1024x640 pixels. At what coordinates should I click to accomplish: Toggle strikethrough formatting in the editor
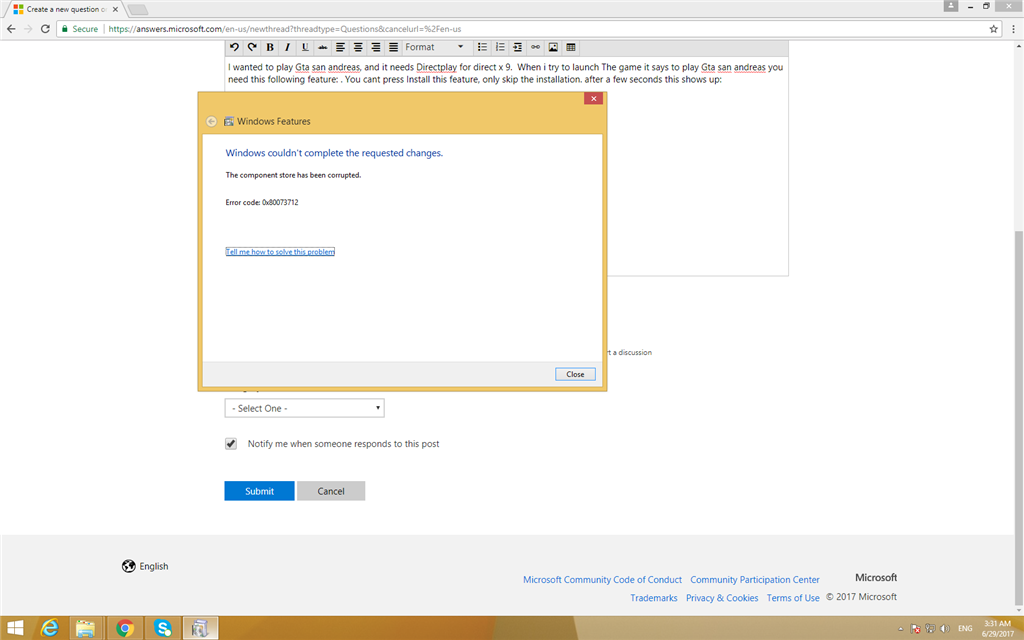click(x=323, y=47)
